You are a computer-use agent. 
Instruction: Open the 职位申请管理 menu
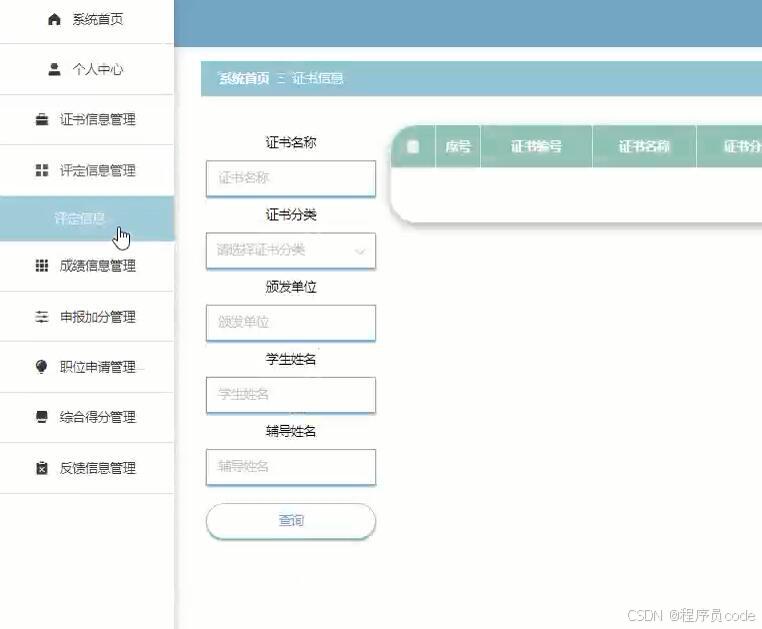pyautogui.click(x=87, y=367)
